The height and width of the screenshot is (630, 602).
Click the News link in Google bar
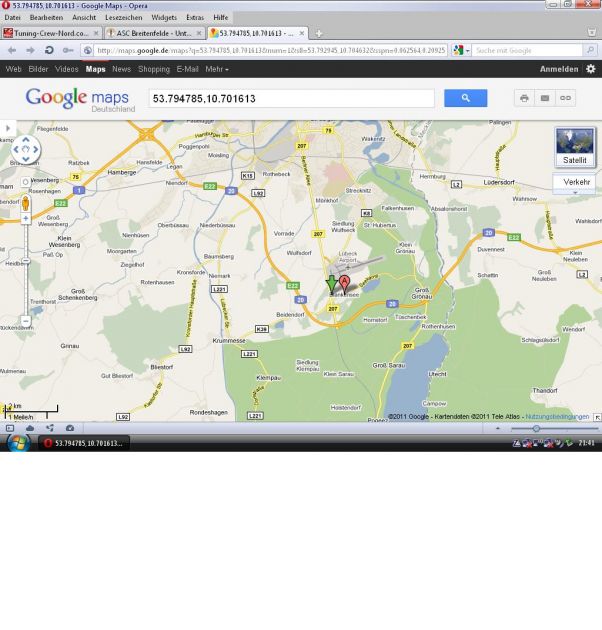pyautogui.click(x=121, y=69)
